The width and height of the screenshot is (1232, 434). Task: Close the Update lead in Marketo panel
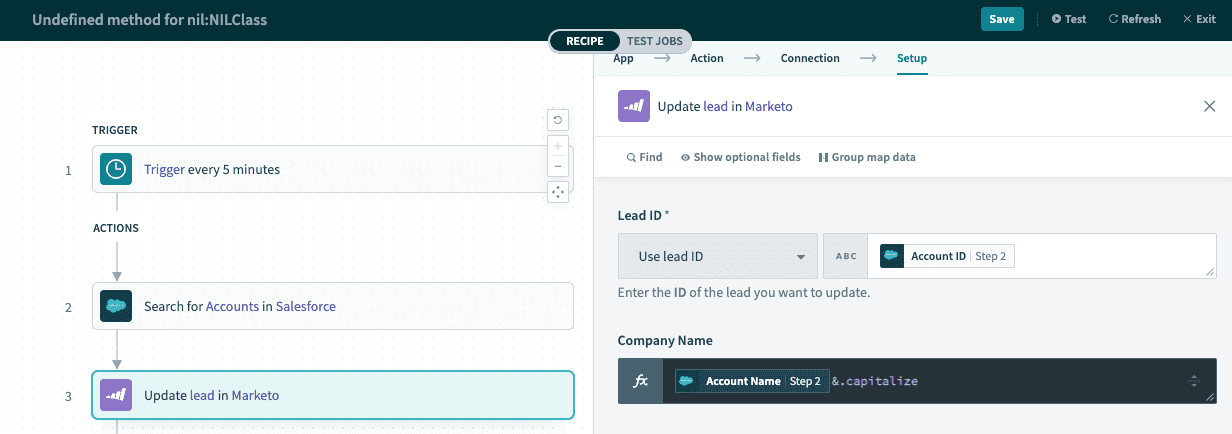click(1209, 106)
